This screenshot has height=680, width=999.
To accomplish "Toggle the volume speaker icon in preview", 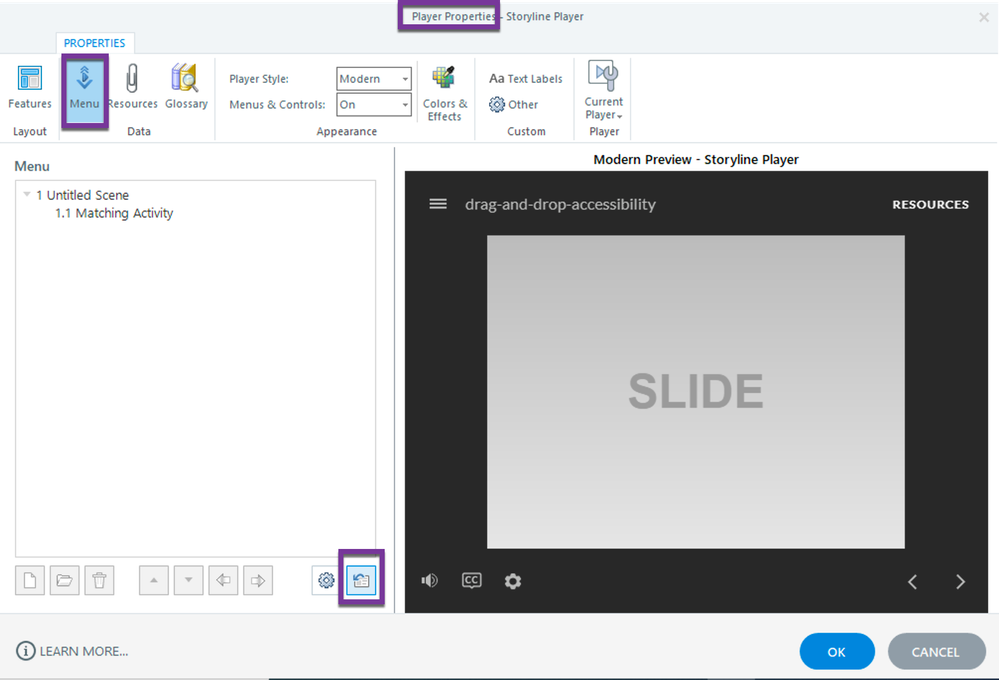I will (430, 581).
